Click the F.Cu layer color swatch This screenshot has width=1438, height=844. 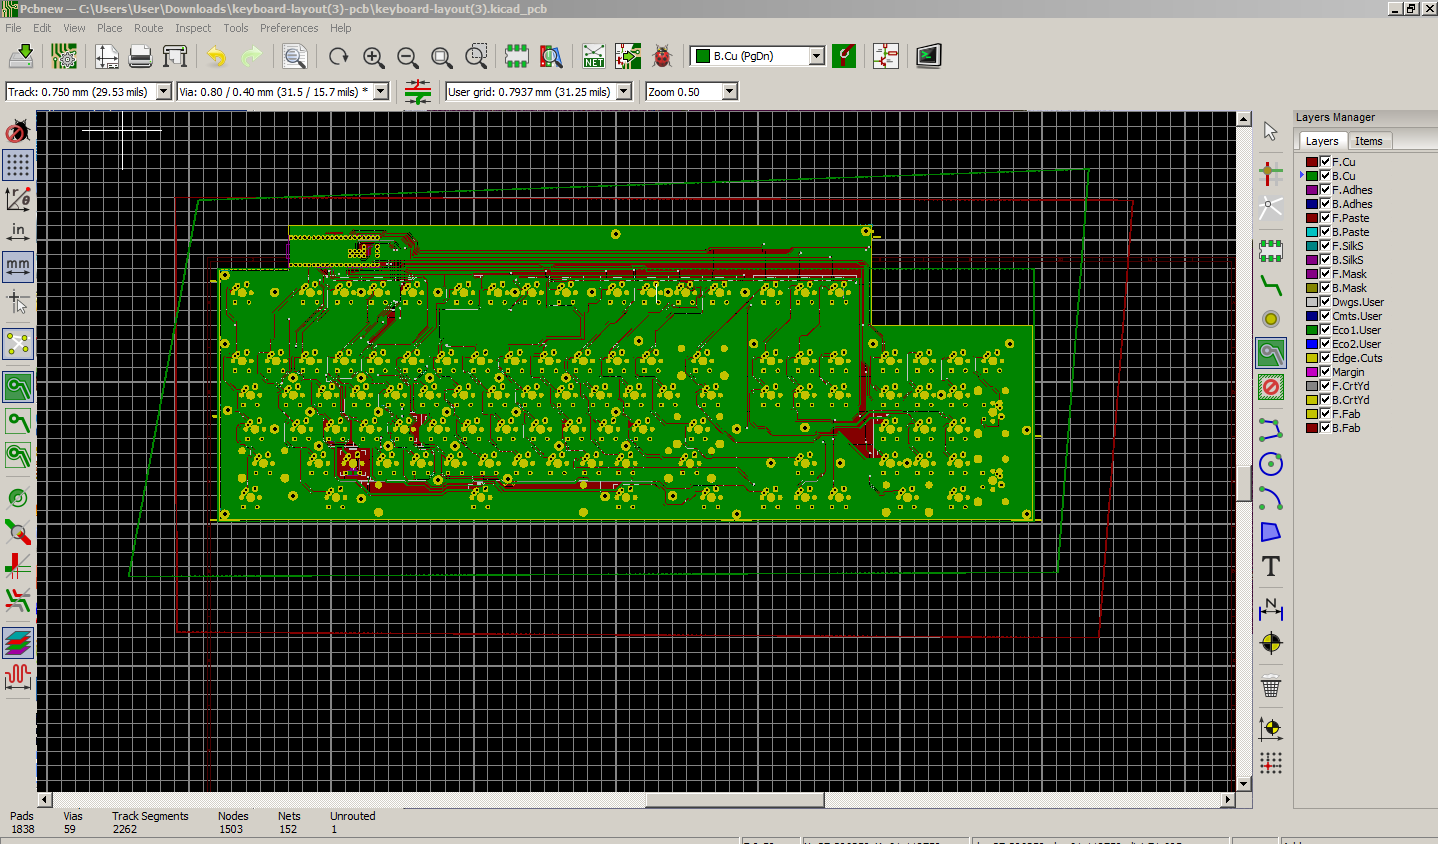coord(1311,162)
